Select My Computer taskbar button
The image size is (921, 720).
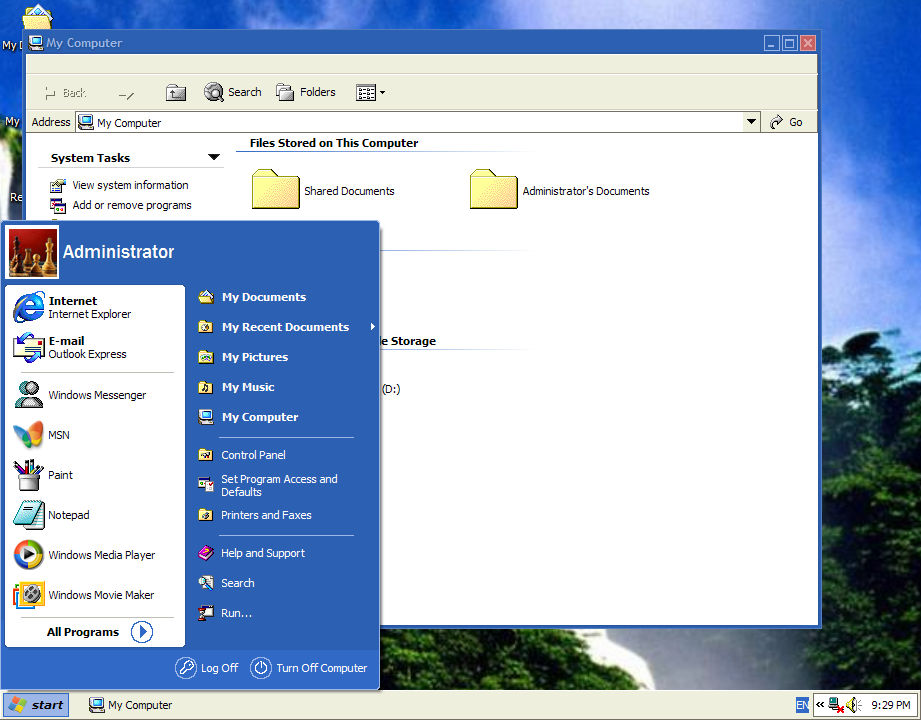tap(130, 705)
